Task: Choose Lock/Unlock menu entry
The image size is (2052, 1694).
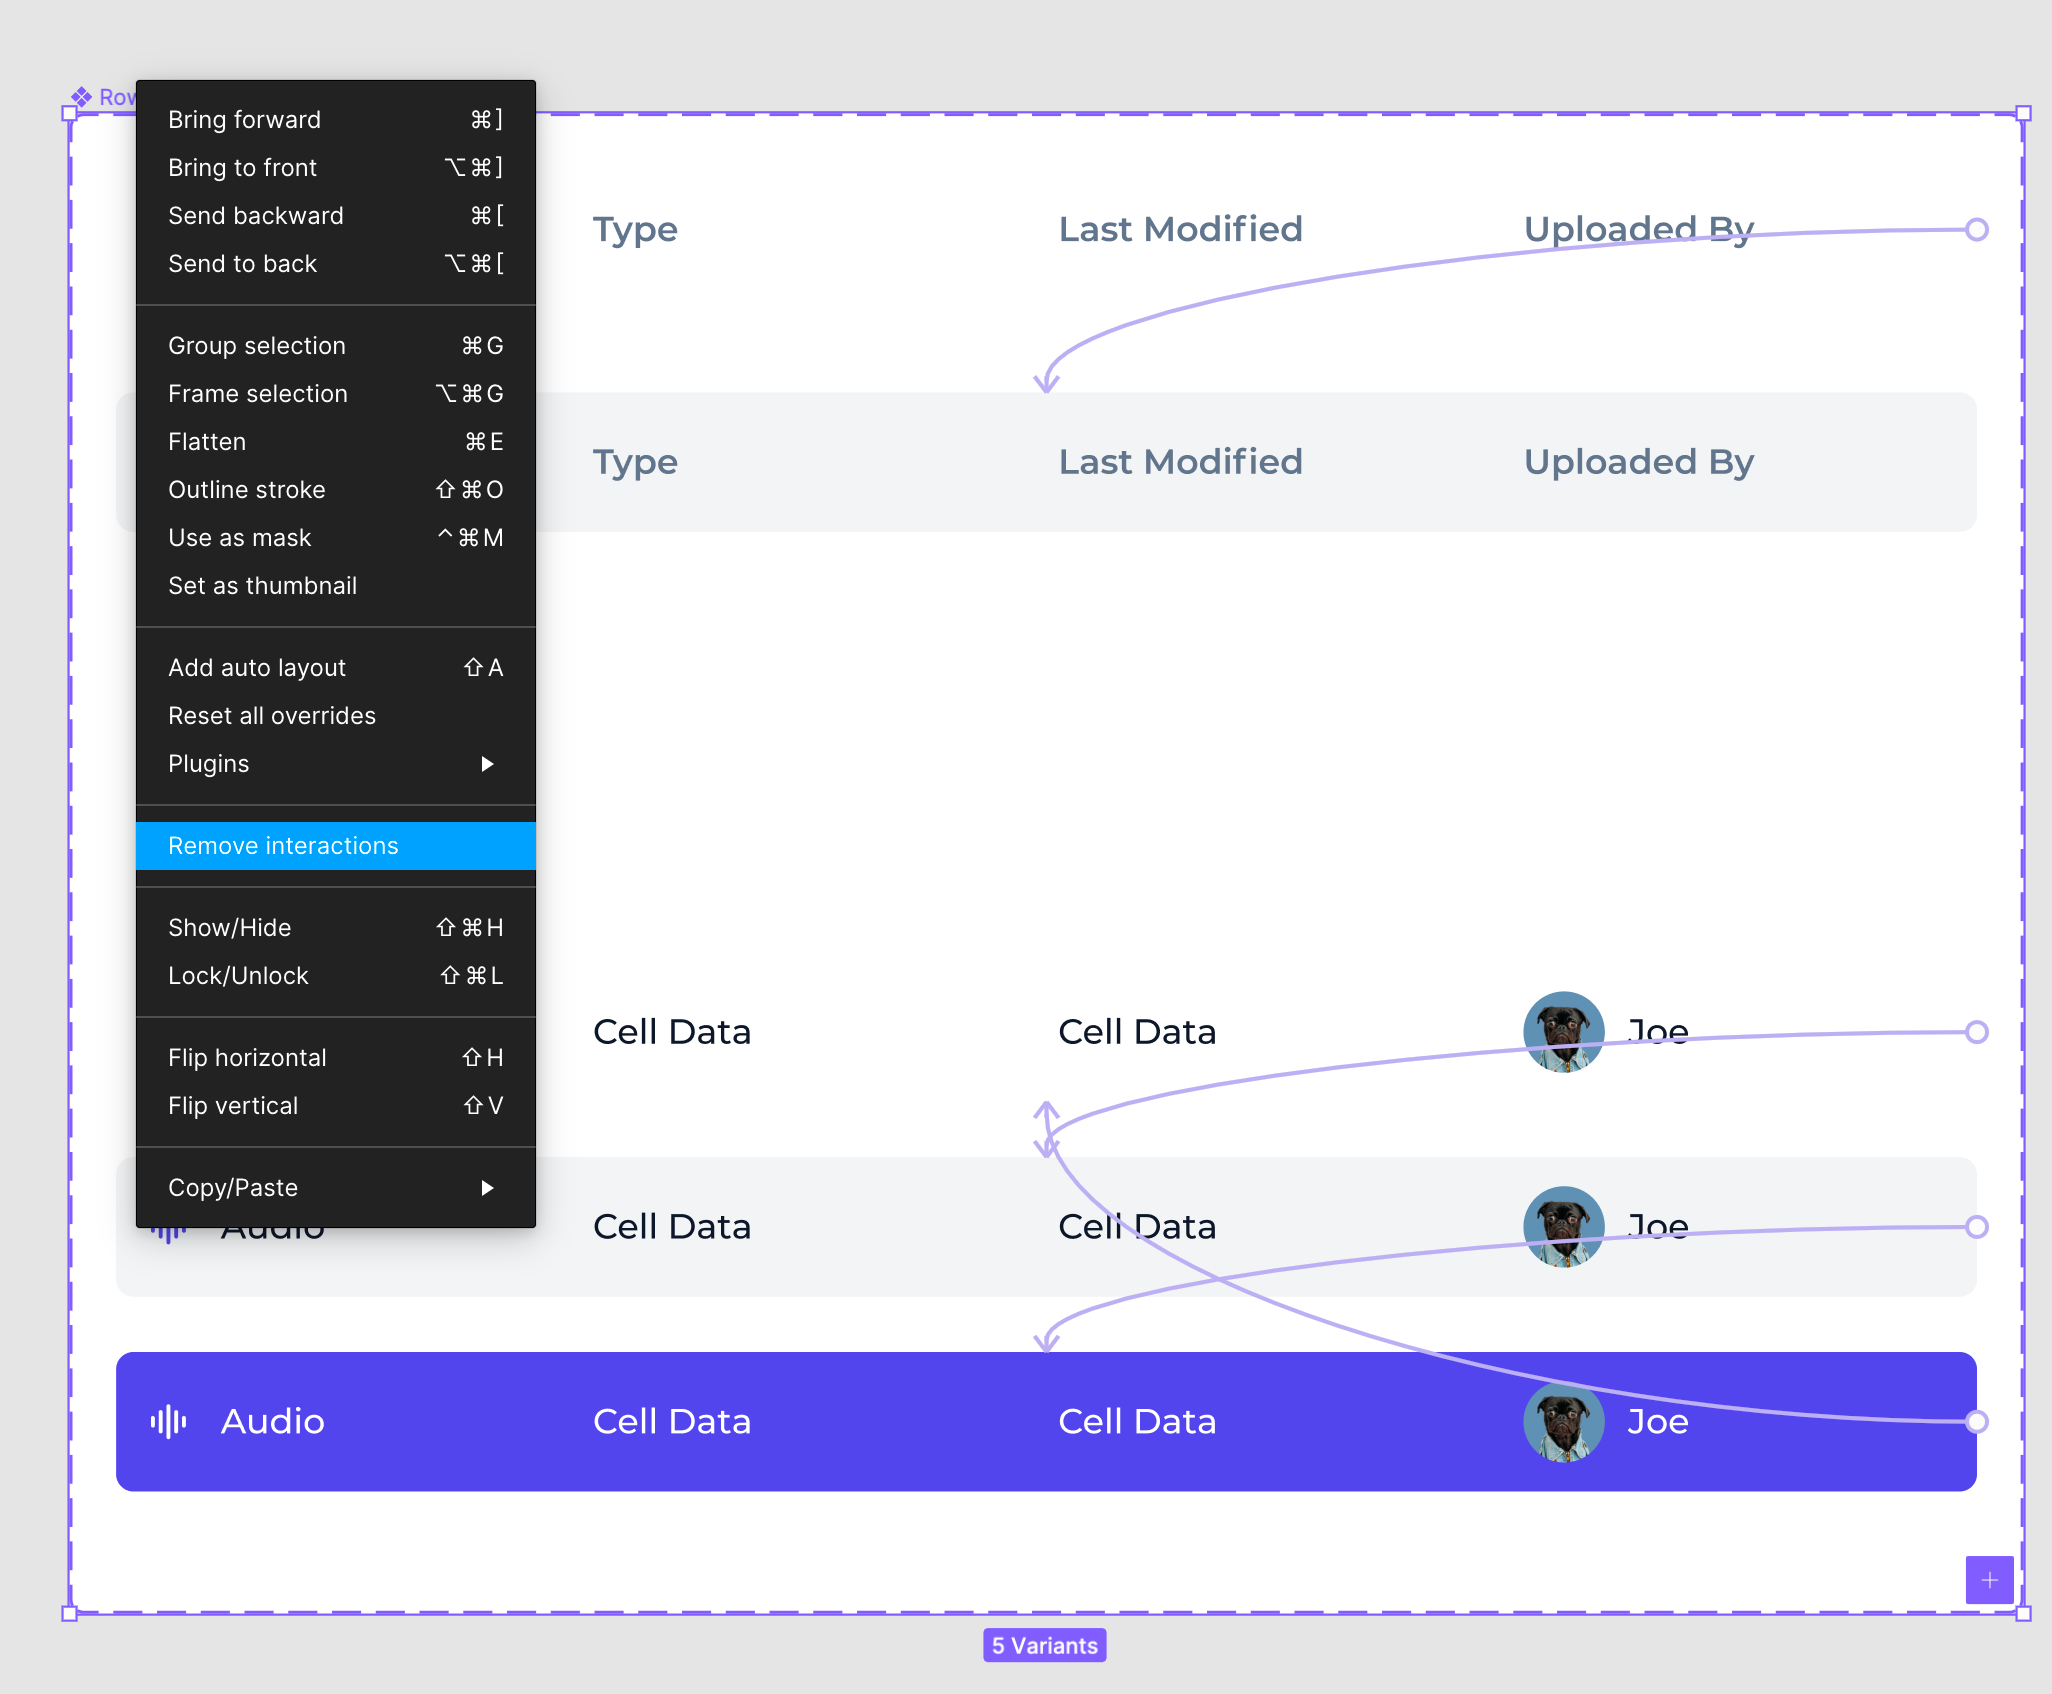Action: click(x=335, y=976)
